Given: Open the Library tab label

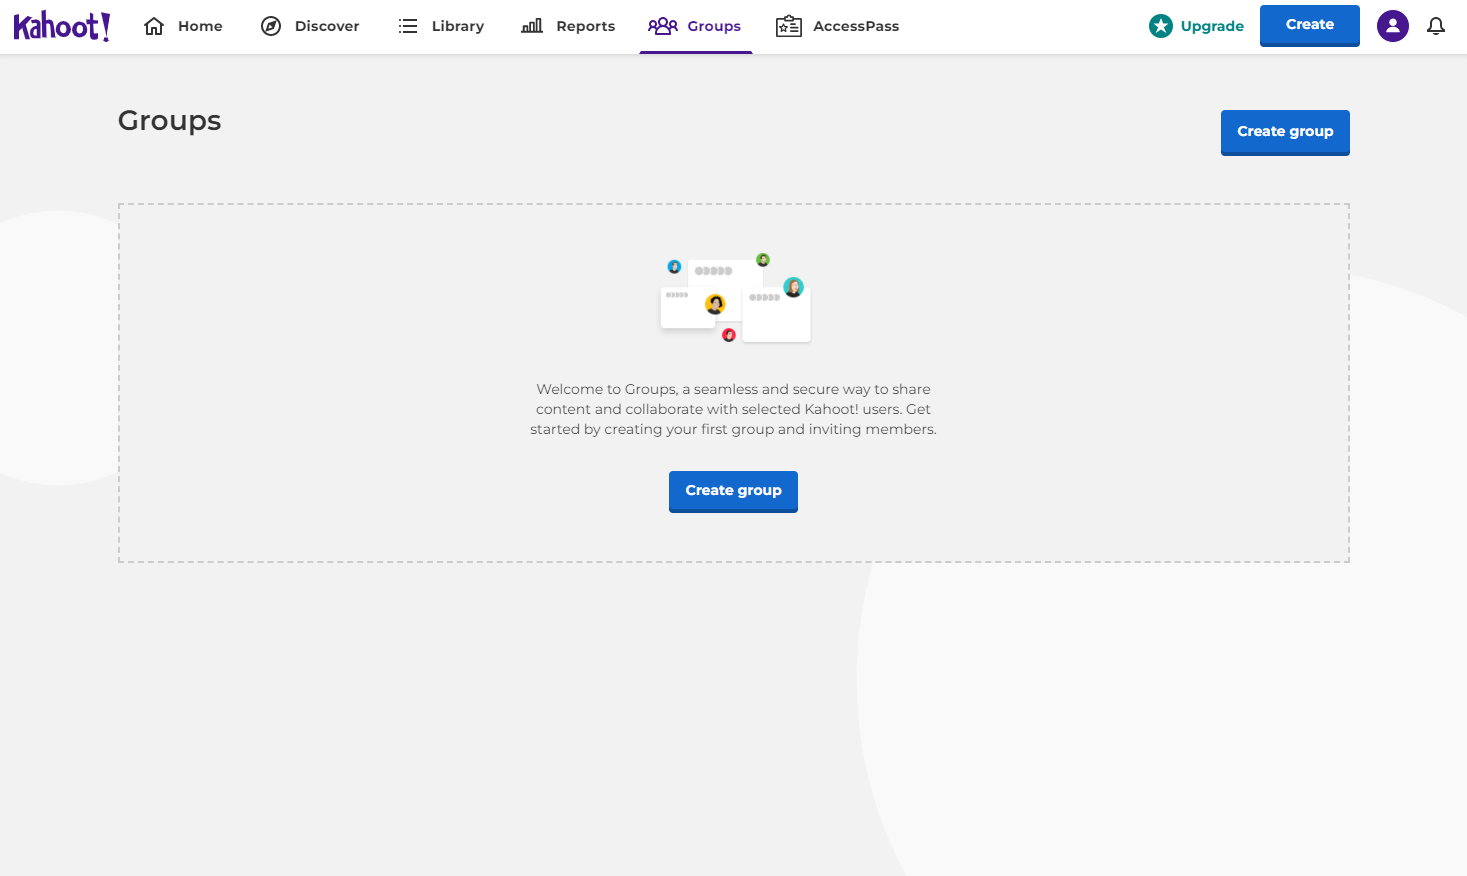Looking at the screenshot, I should [x=458, y=26].
